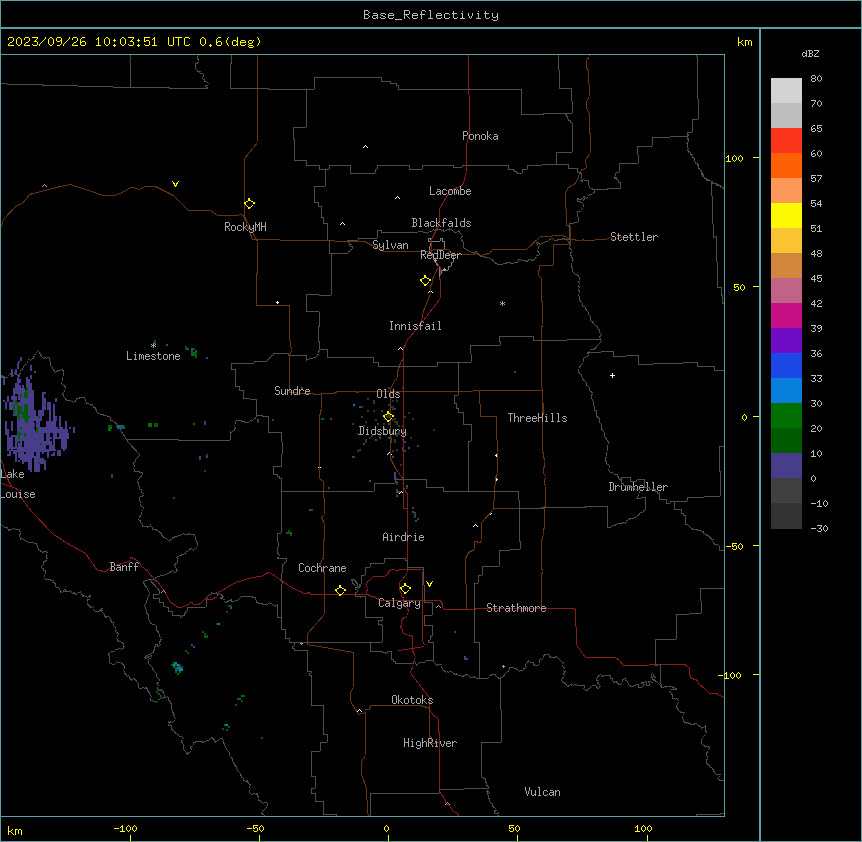Click the Cochrane label
Viewport: 862px width, 842px height.
[x=322, y=568]
